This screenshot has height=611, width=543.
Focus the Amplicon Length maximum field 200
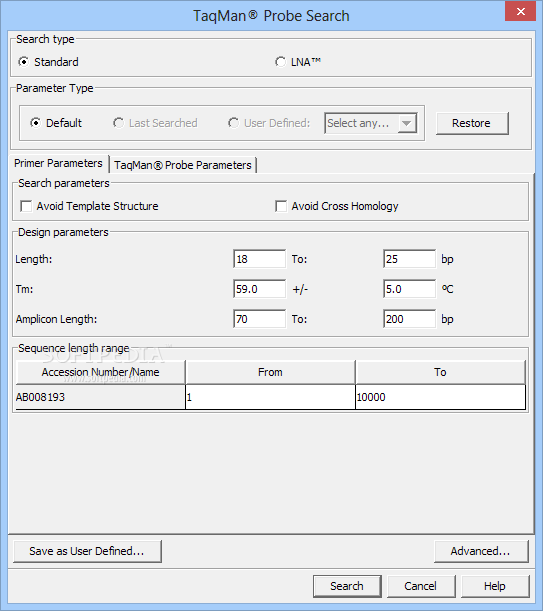409,319
